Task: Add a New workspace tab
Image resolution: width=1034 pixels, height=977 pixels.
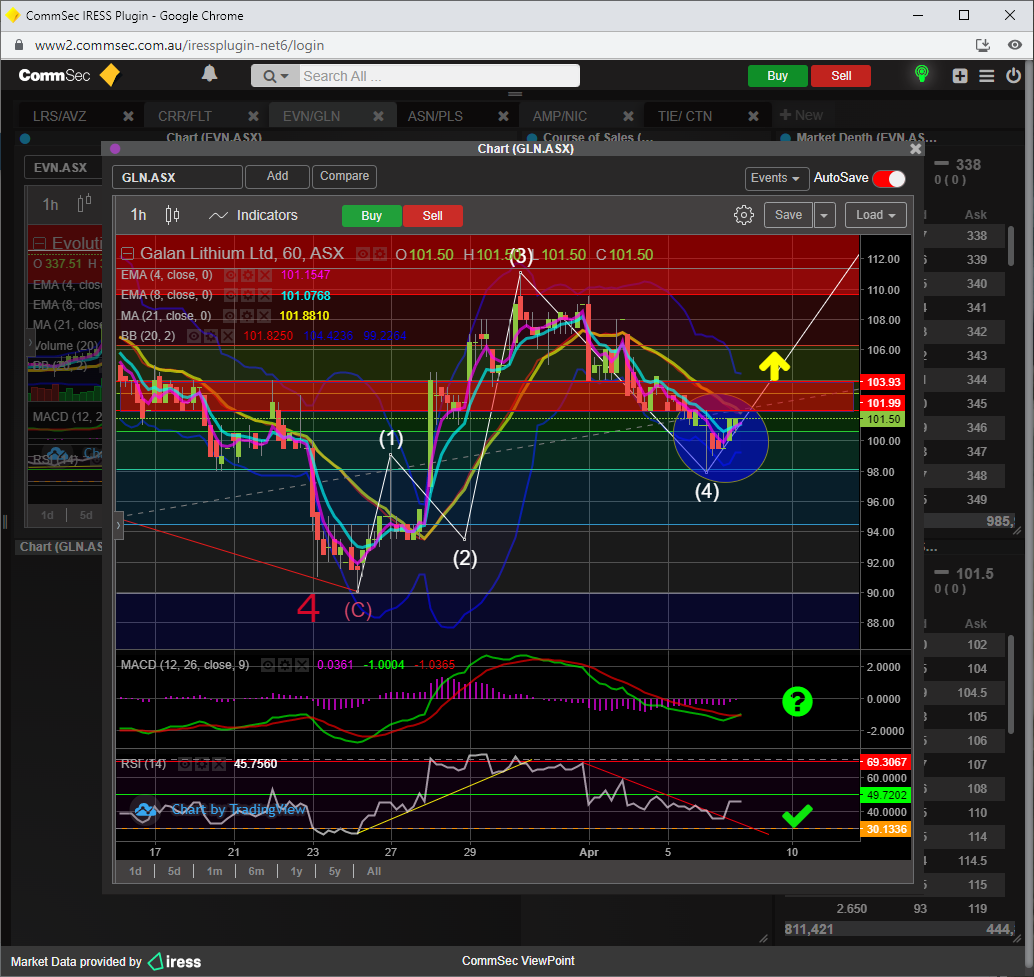Action: coord(801,115)
